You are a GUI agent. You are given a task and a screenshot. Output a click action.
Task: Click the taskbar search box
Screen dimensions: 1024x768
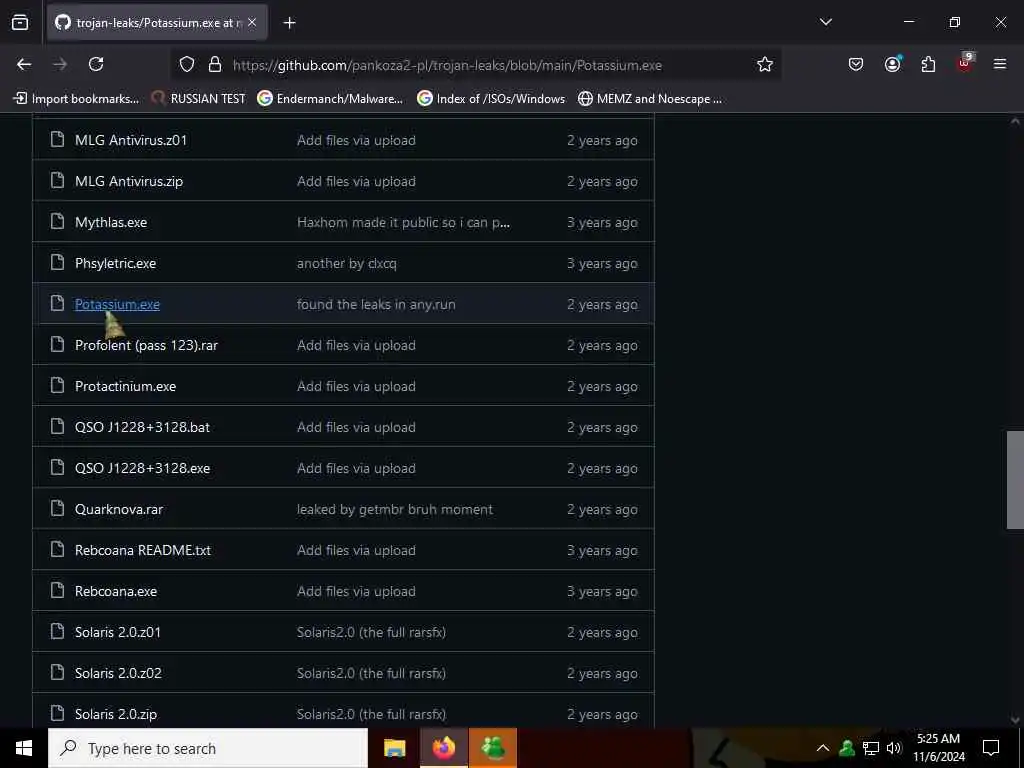tap(208, 748)
